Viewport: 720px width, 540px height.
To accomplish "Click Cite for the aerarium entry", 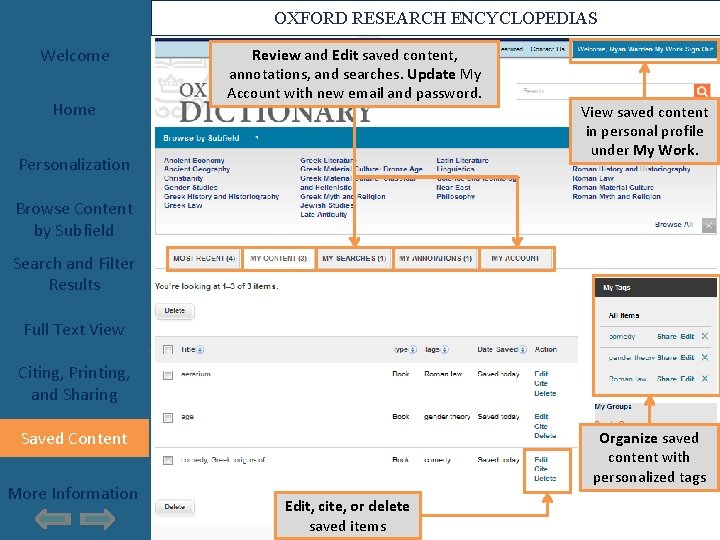I will point(541,383).
